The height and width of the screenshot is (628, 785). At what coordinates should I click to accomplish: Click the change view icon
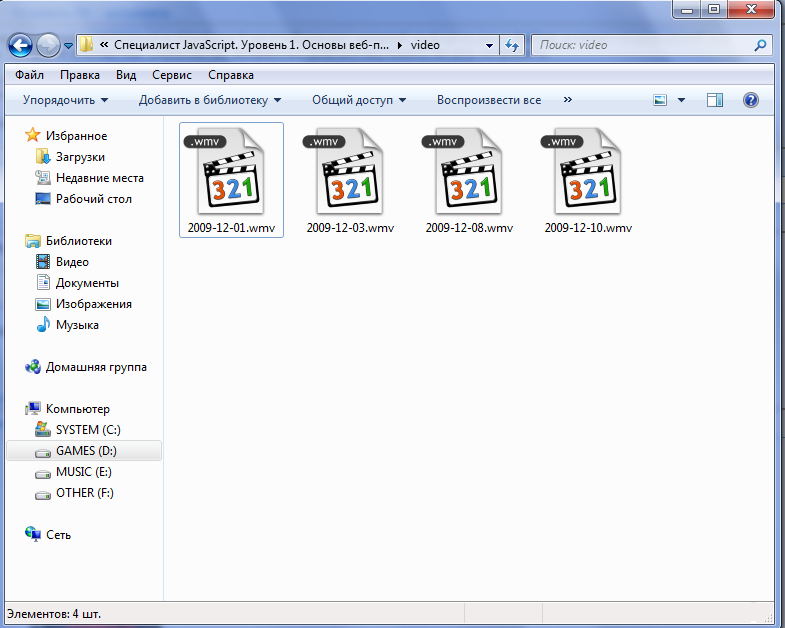tap(660, 100)
